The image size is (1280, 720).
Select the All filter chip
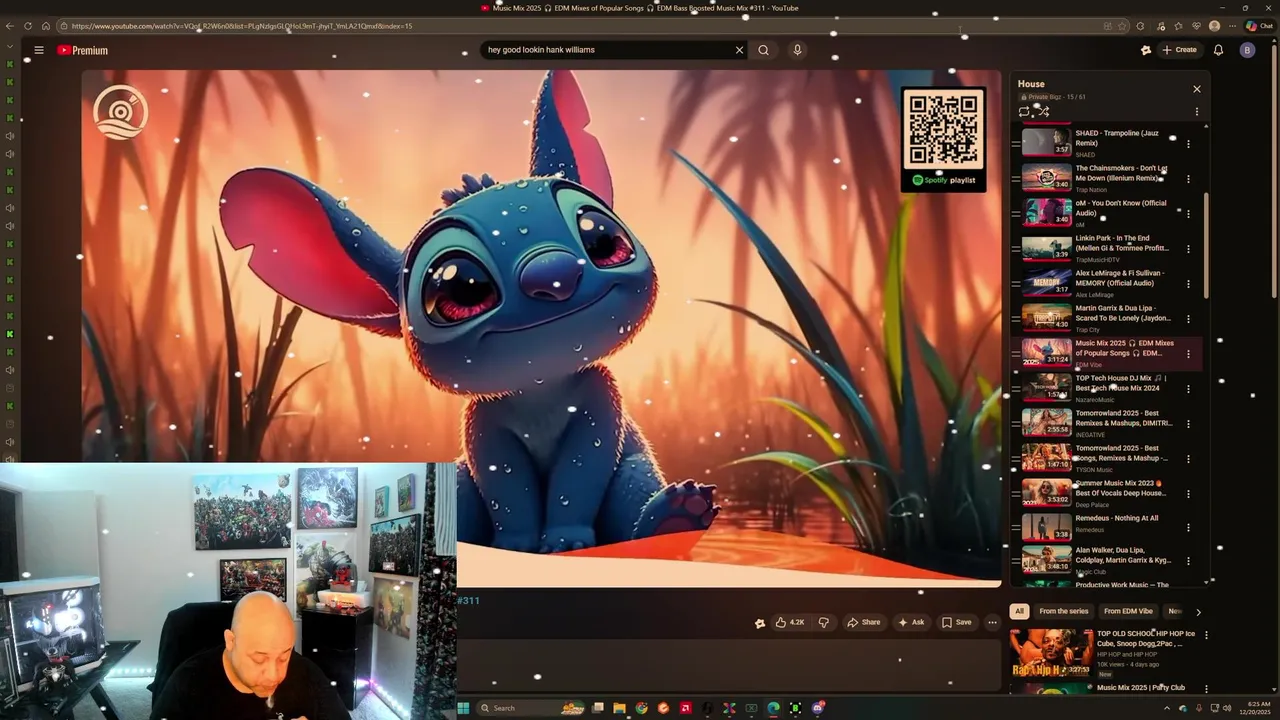click(x=1019, y=611)
